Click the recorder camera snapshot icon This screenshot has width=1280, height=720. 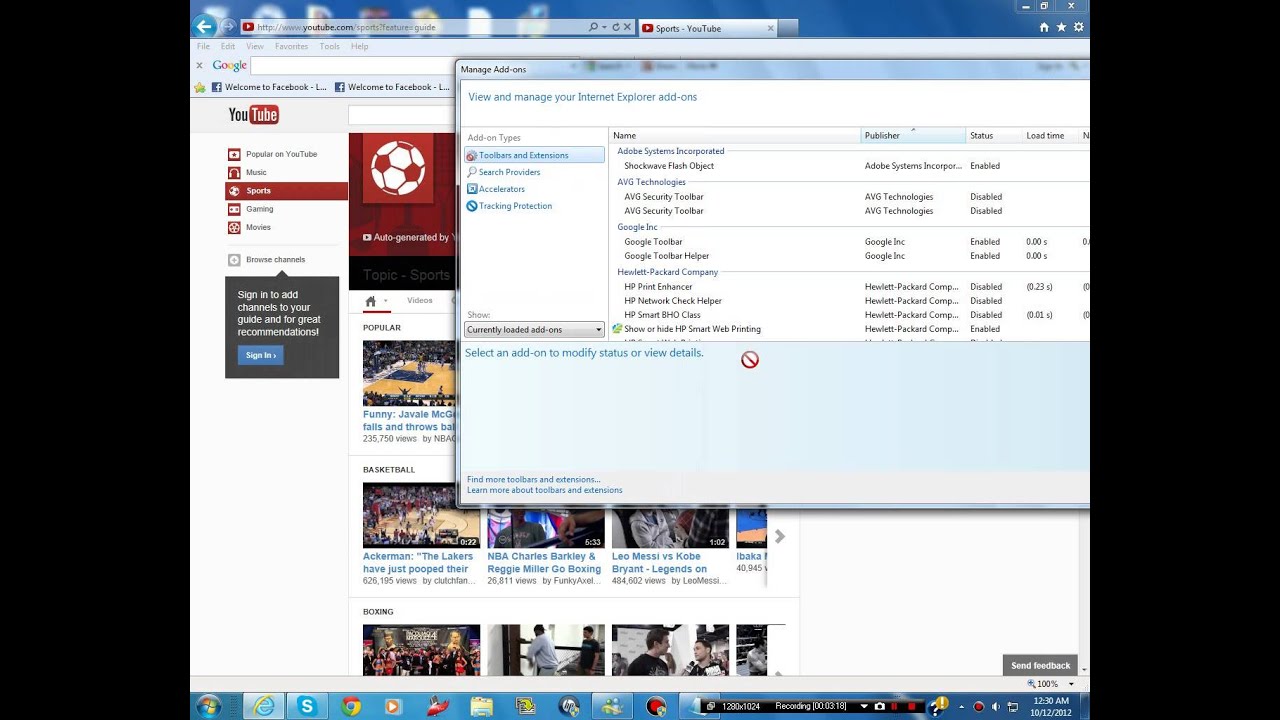(x=881, y=706)
